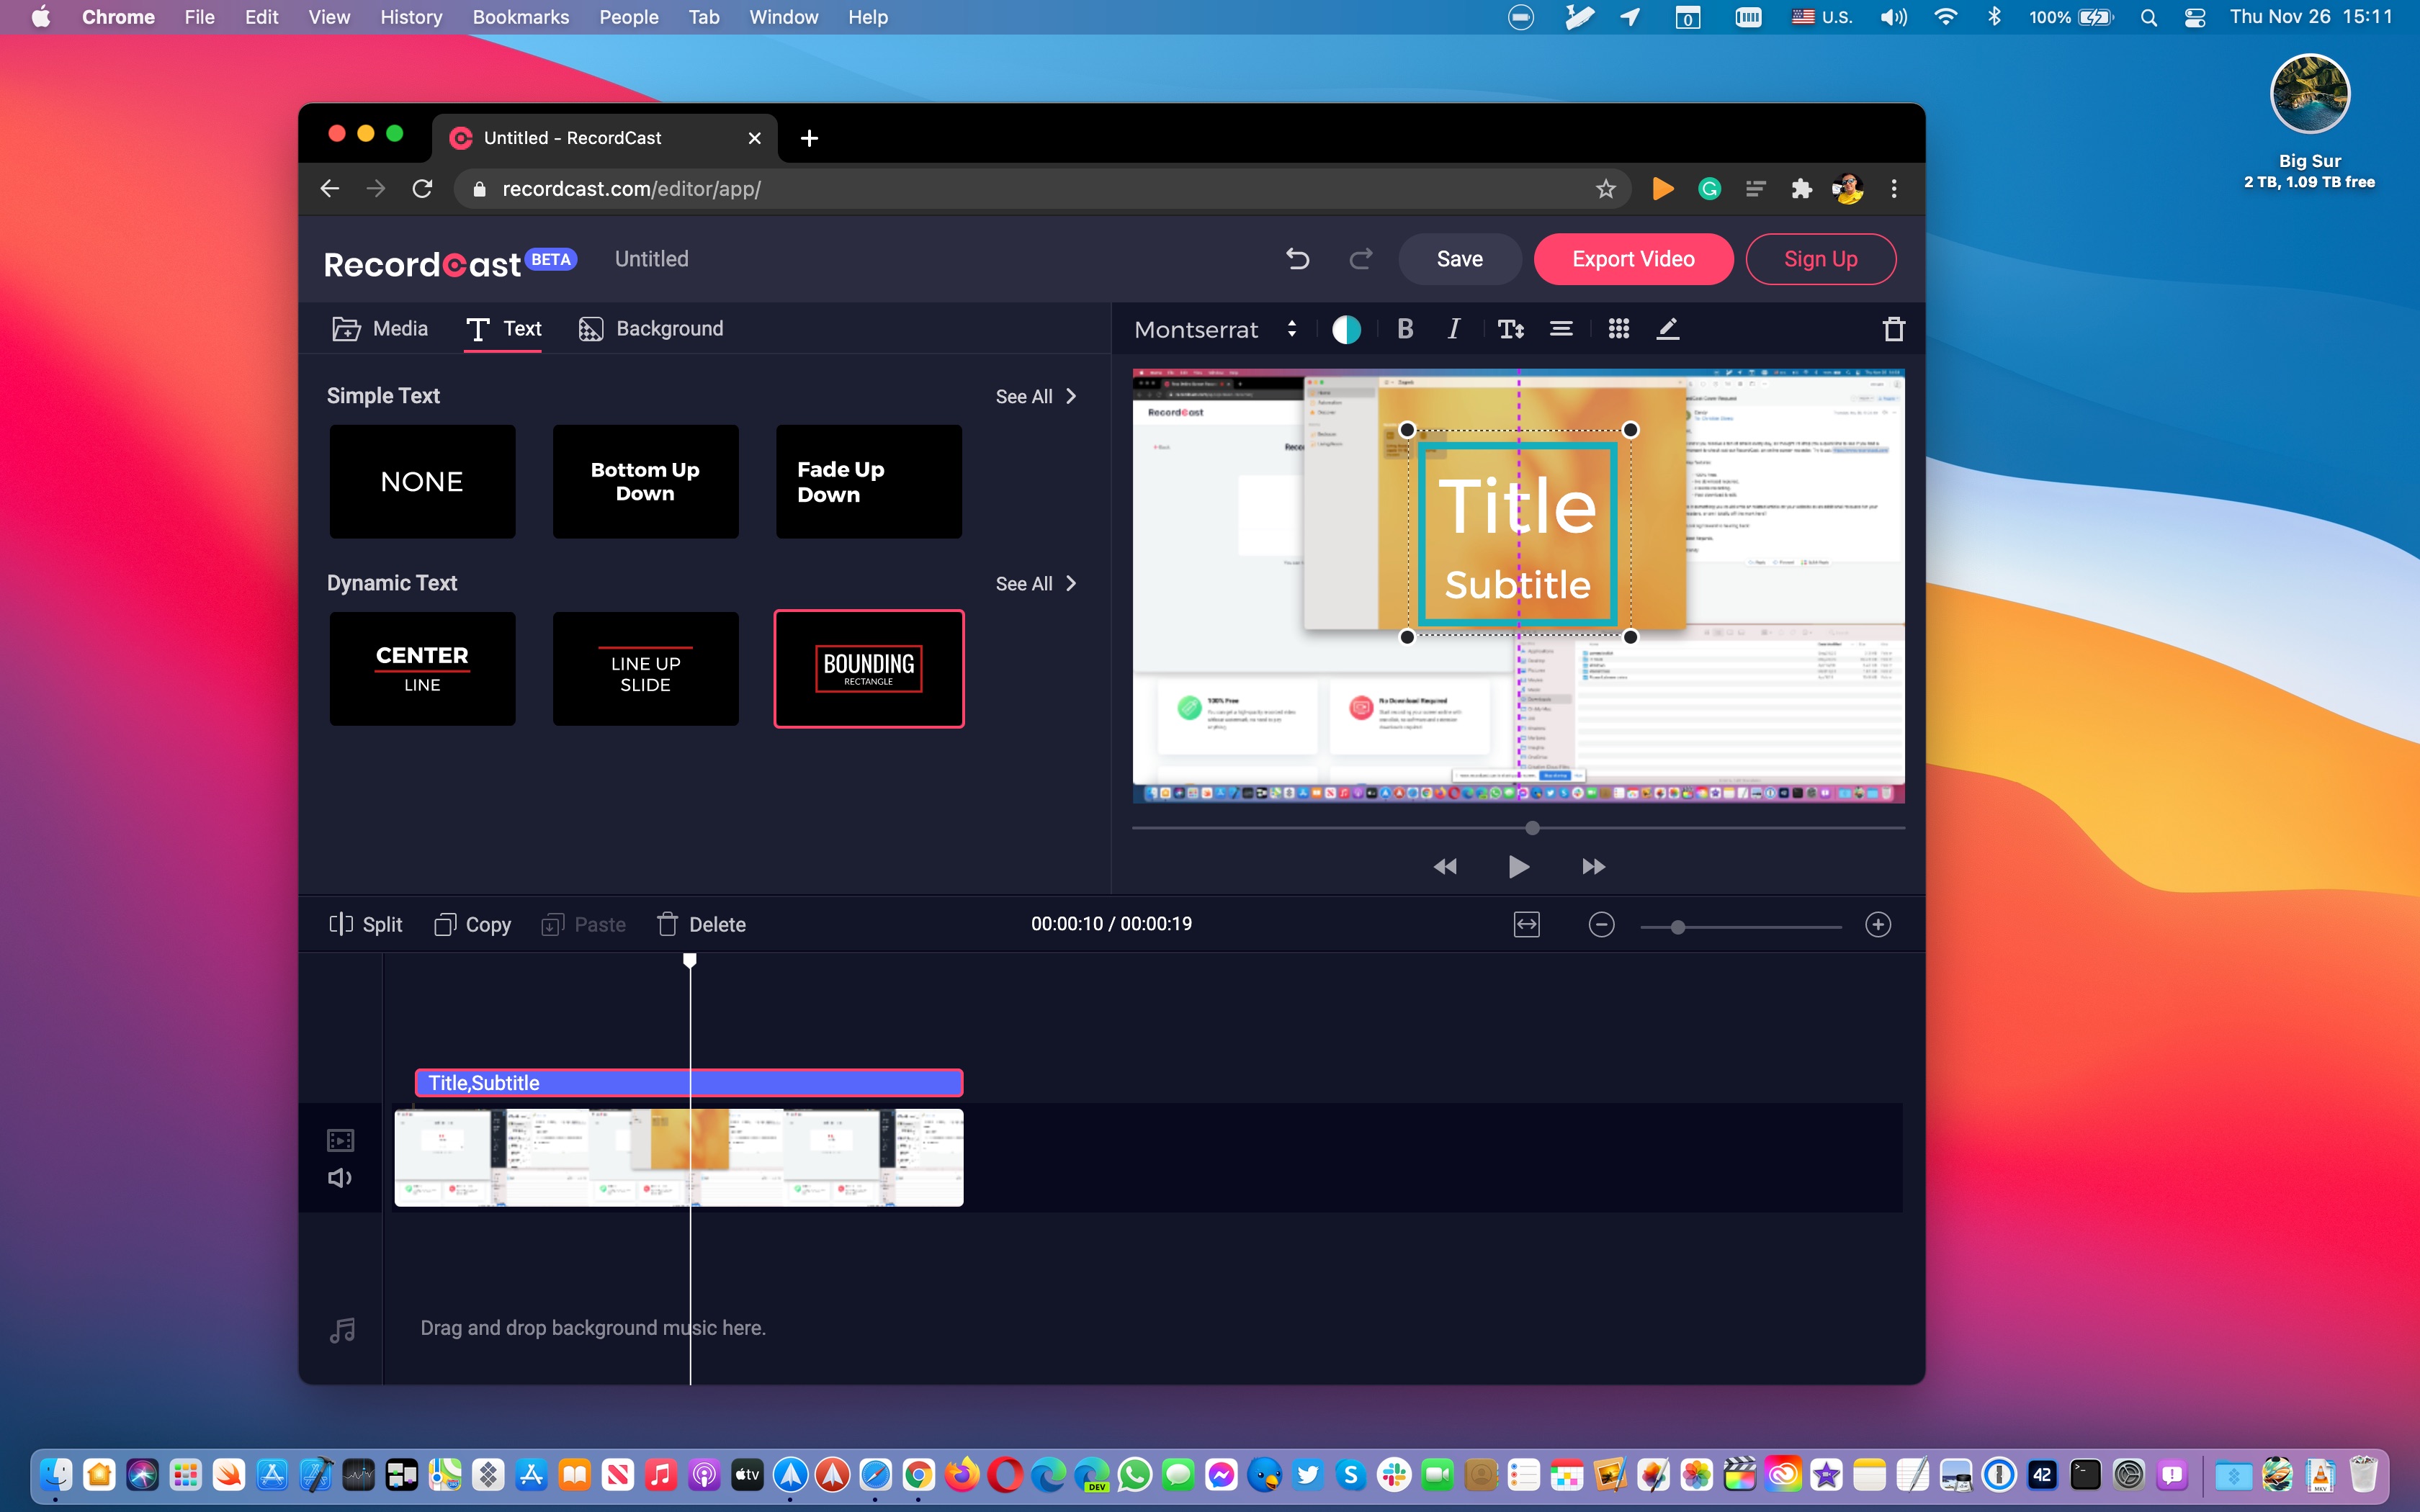Select the Subtitle text in preview
Screen dimensions: 2420x1512
click(x=1517, y=585)
